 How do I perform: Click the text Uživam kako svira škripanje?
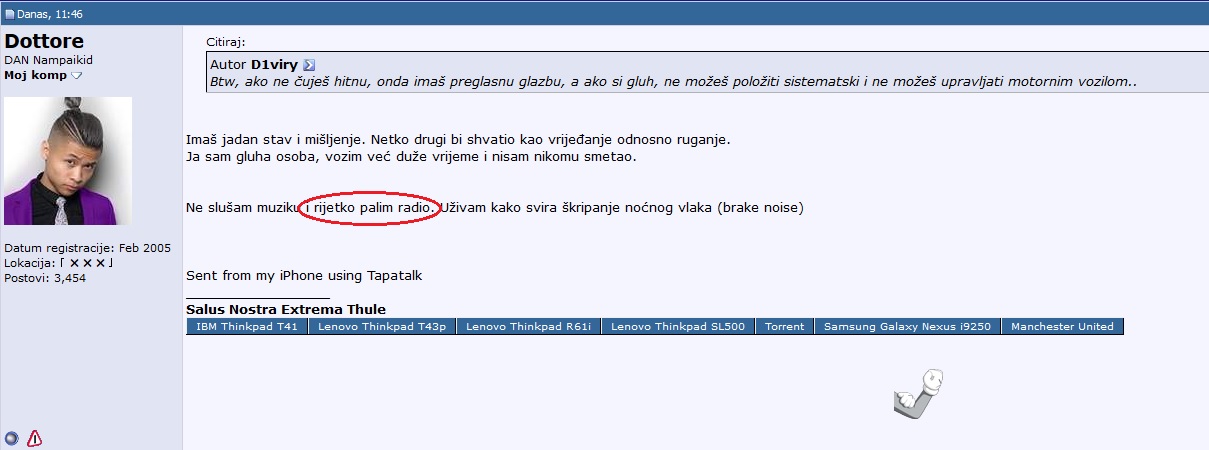pyautogui.click(x=623, y=208)
